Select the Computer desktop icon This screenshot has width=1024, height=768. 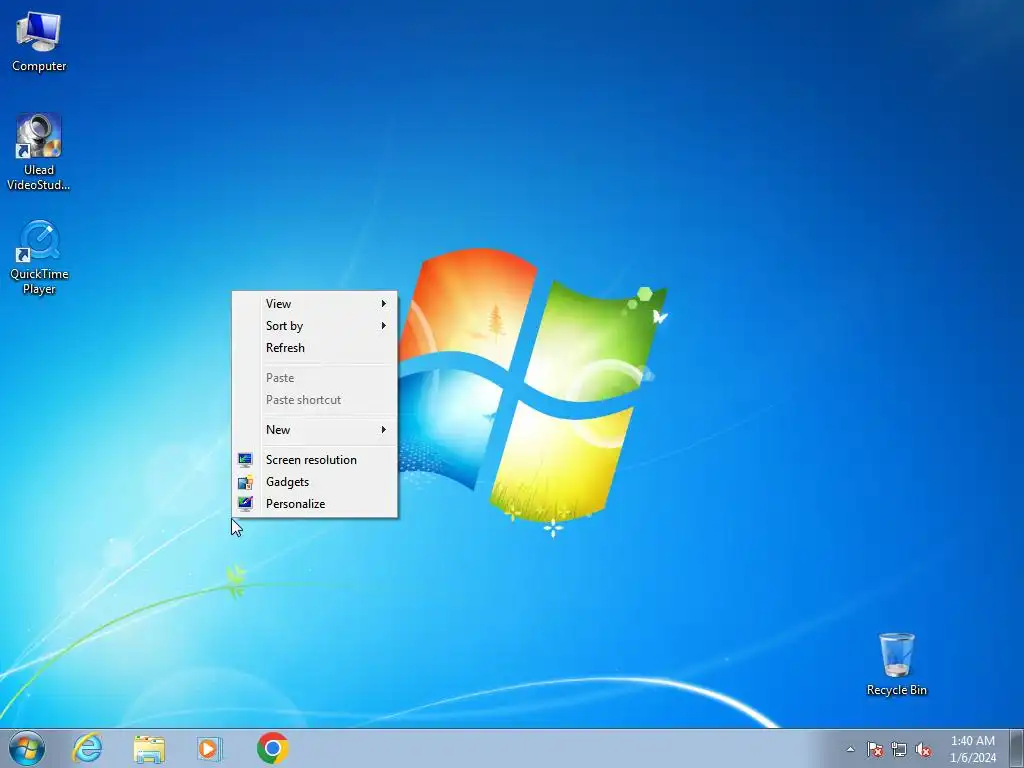point(39,41)
